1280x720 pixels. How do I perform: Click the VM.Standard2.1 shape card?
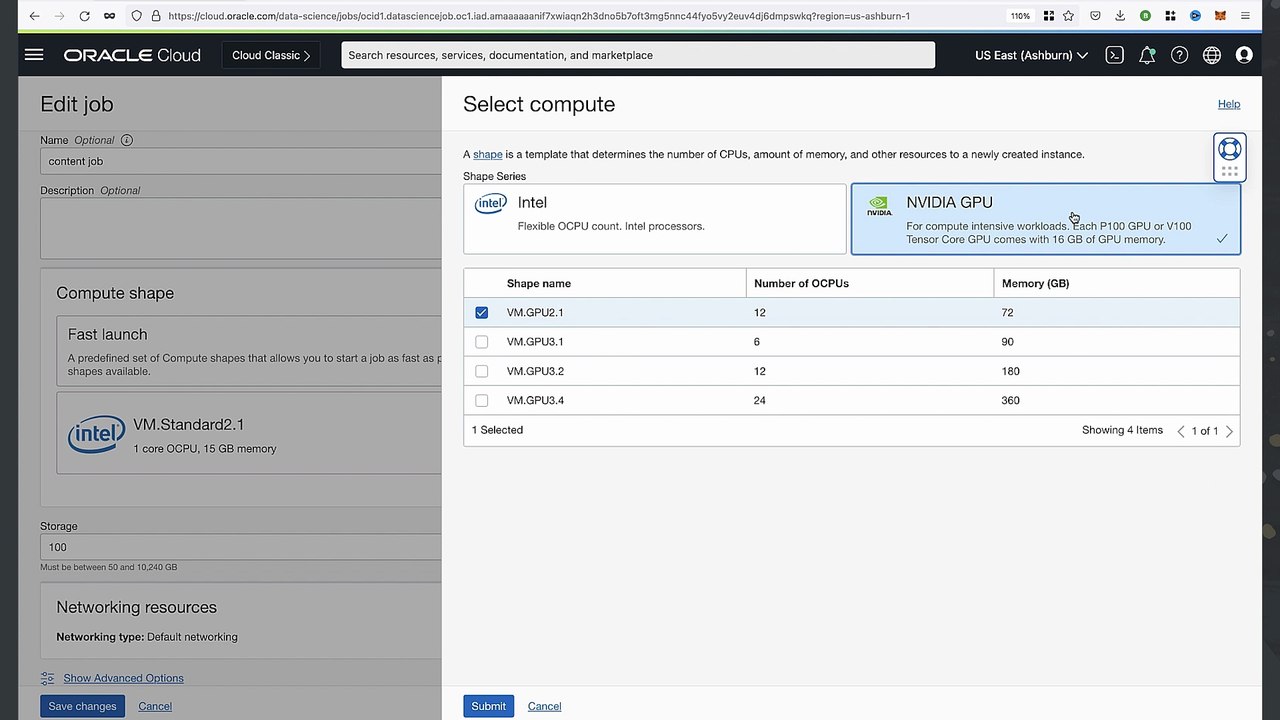pos(250,433)
